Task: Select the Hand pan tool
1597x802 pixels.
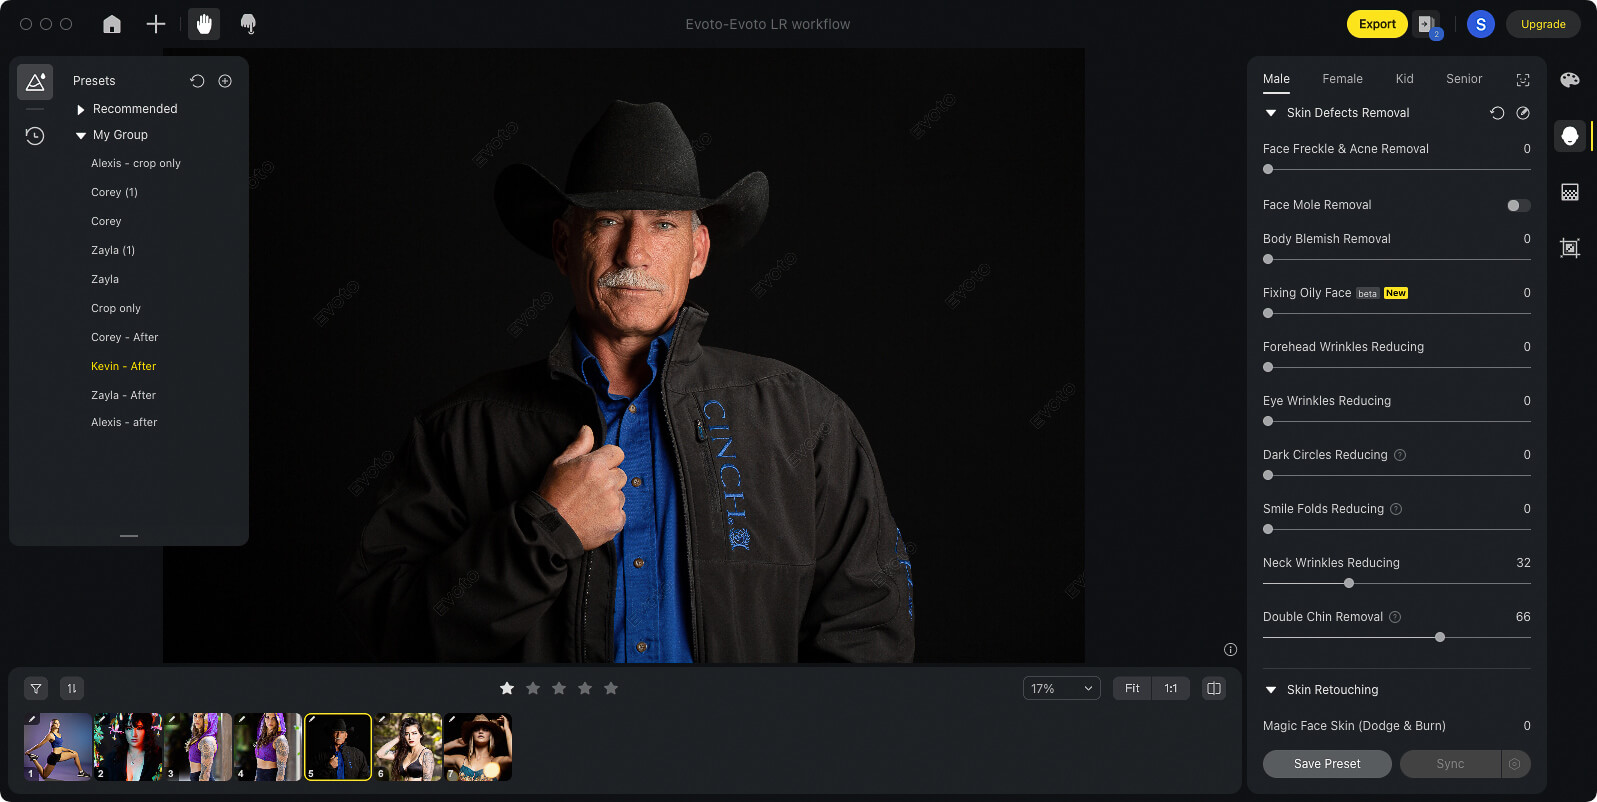Action: [204, 24]
